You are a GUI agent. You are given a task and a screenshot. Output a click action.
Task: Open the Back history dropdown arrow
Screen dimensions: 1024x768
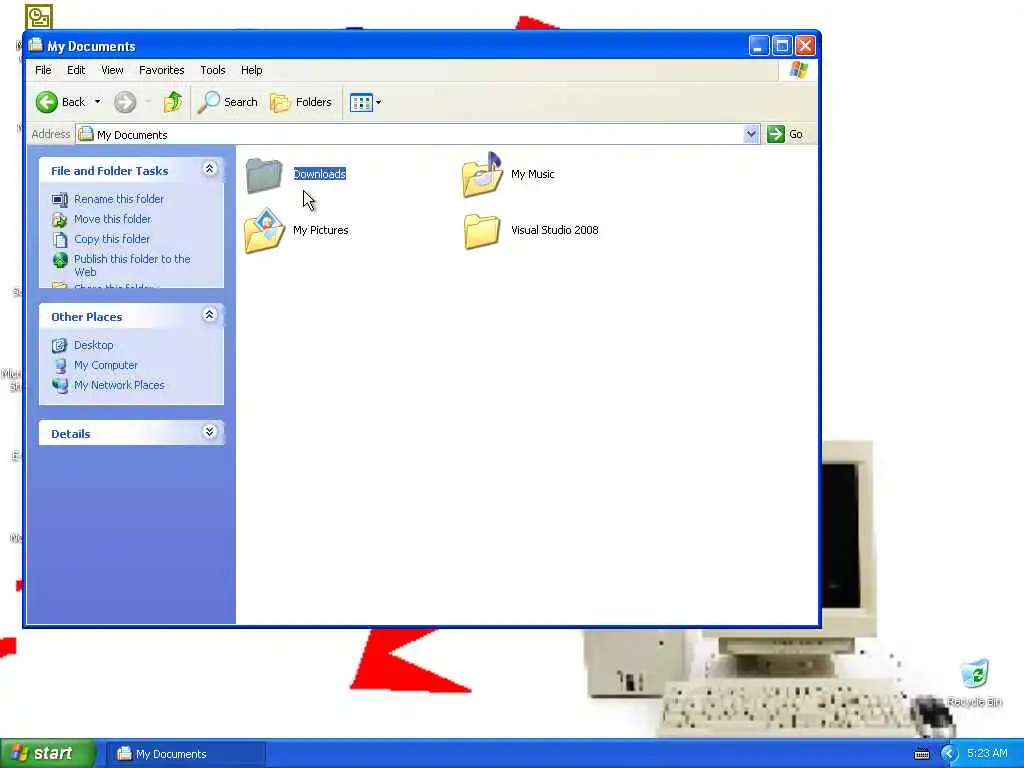point(97,102)
